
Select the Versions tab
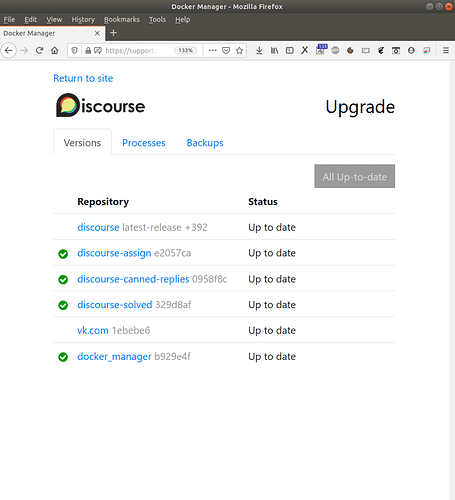click(x=82, y=143)
